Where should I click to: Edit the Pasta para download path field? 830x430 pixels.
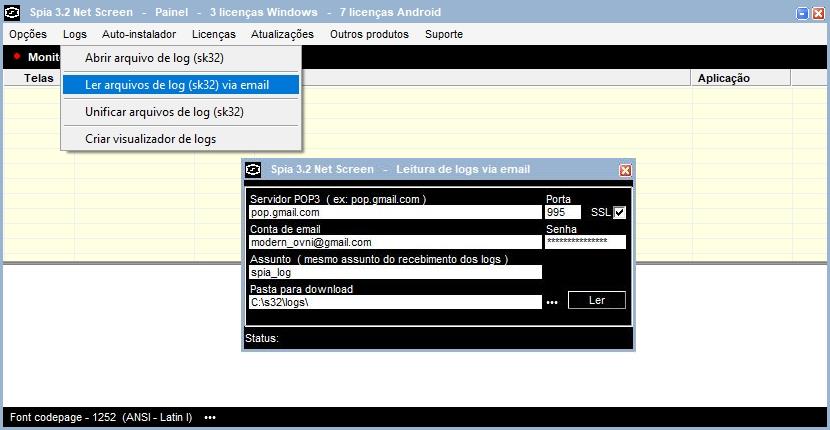pyautogui.click(x=395, y=302)
